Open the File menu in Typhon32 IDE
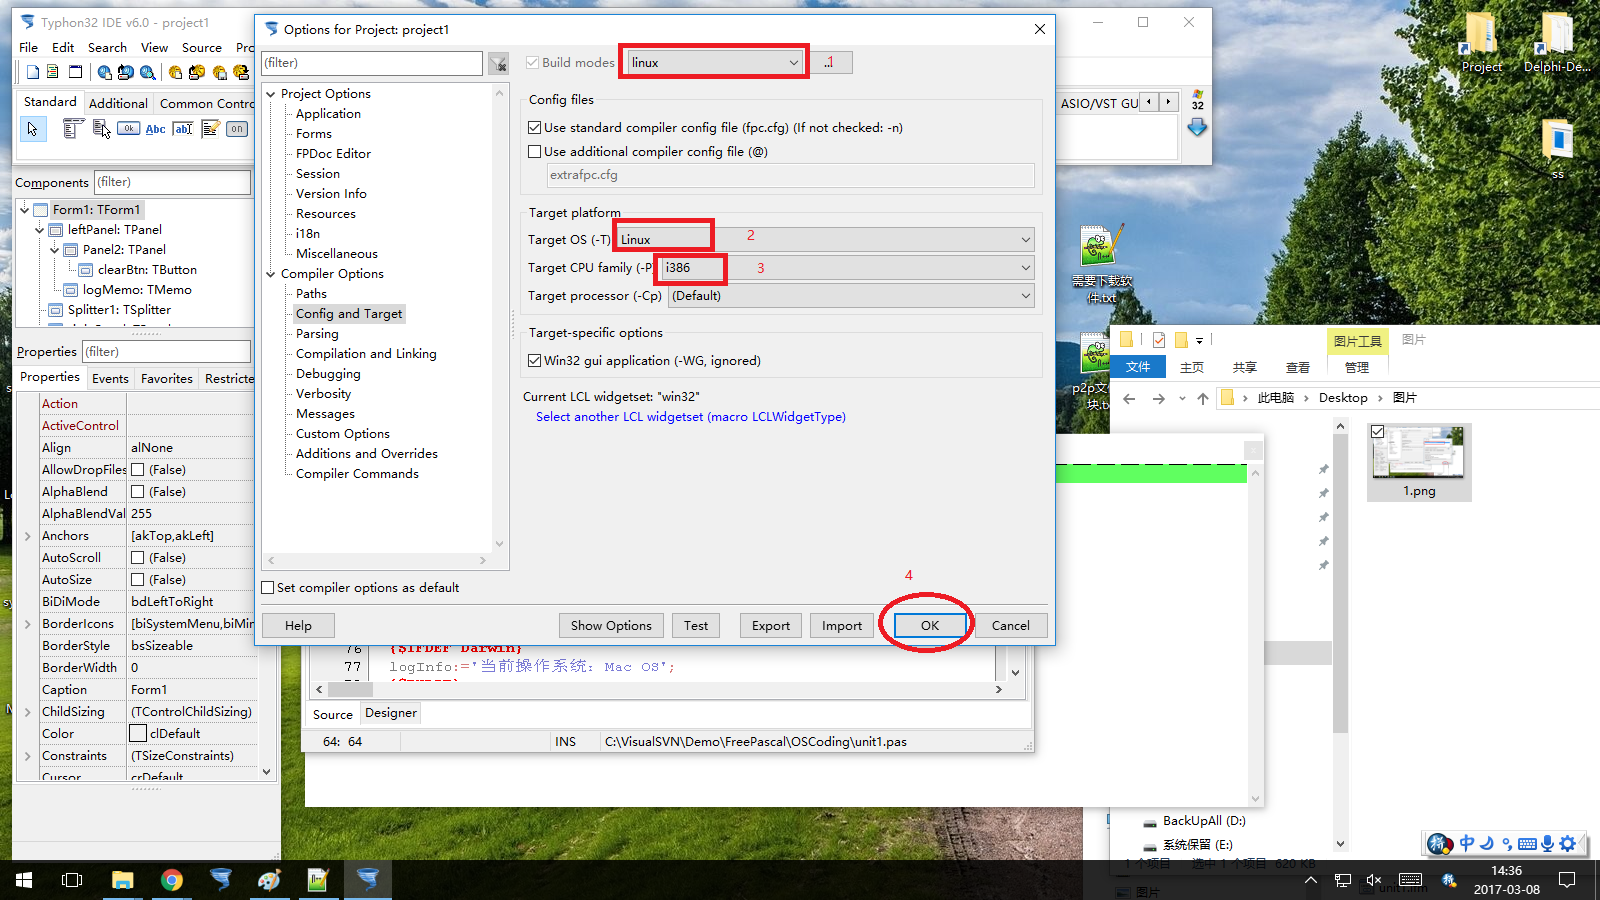 29,48
